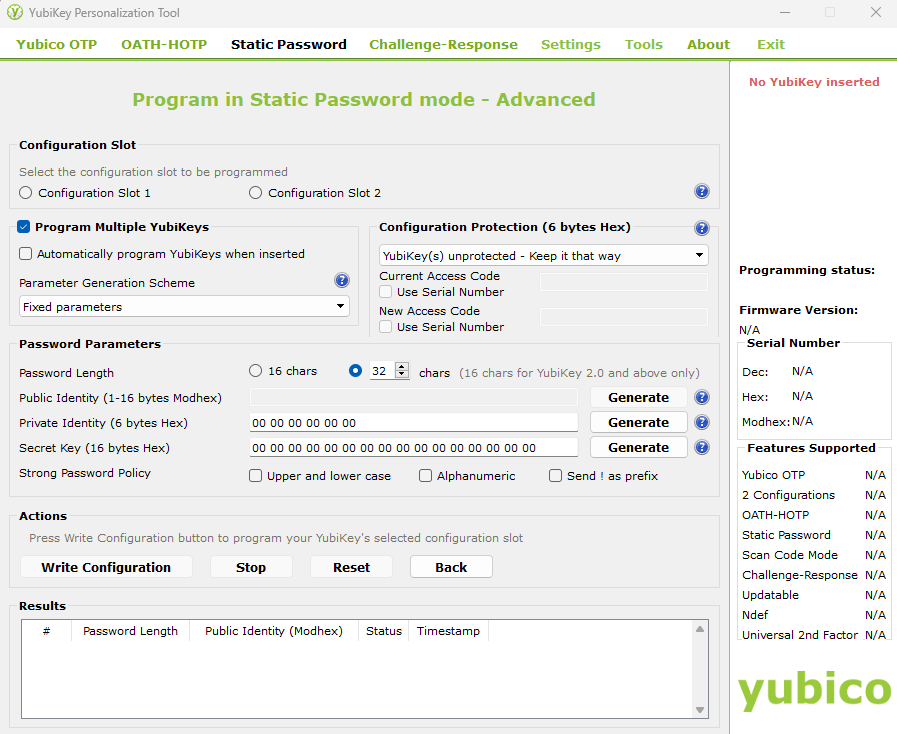
Task: Open the YubiKey(s) unprotected protection dropdown
Action: pos(543,256)
